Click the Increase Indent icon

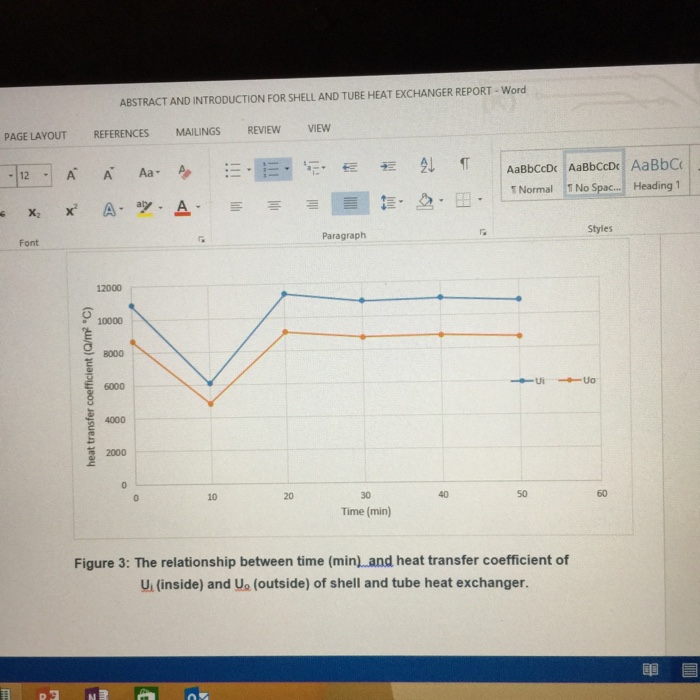388,166
